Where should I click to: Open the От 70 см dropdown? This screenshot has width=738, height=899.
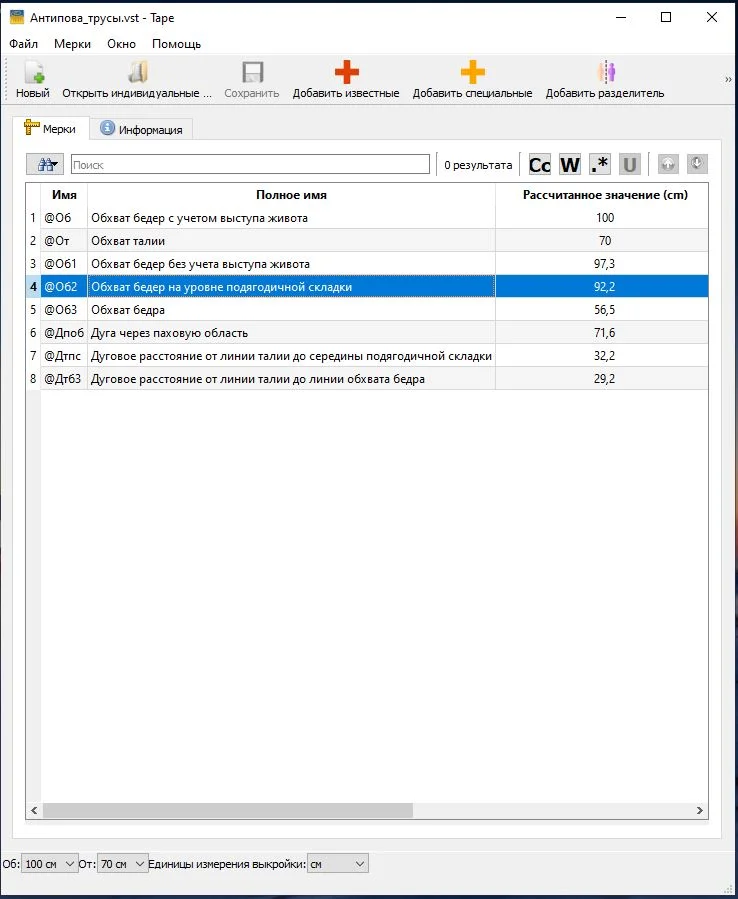[x=123, y=863]
